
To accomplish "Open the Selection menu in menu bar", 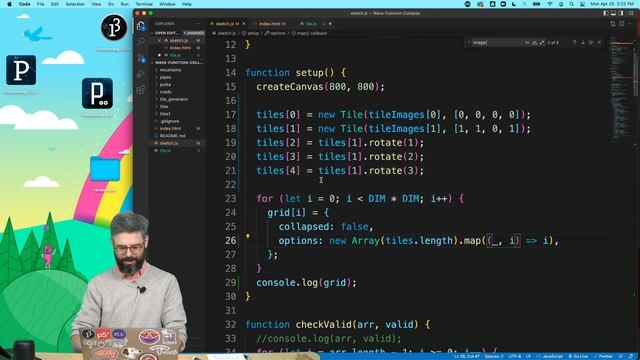I will 75,4.
